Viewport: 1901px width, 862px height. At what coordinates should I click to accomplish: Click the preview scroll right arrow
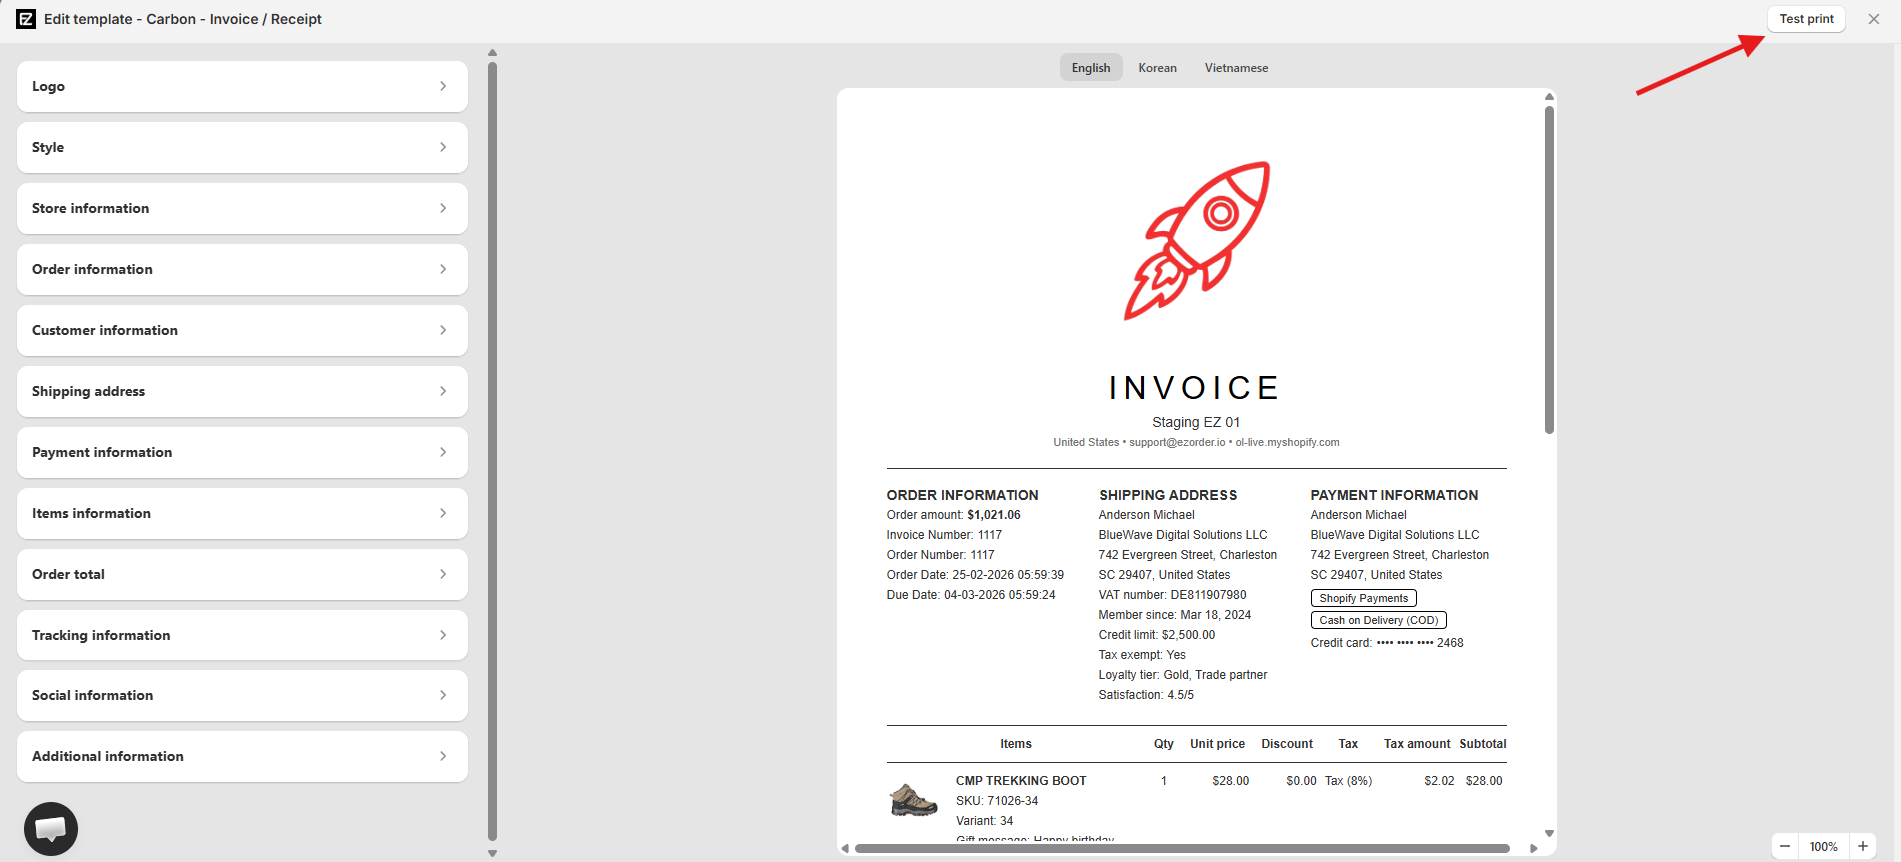[1534, 848]
